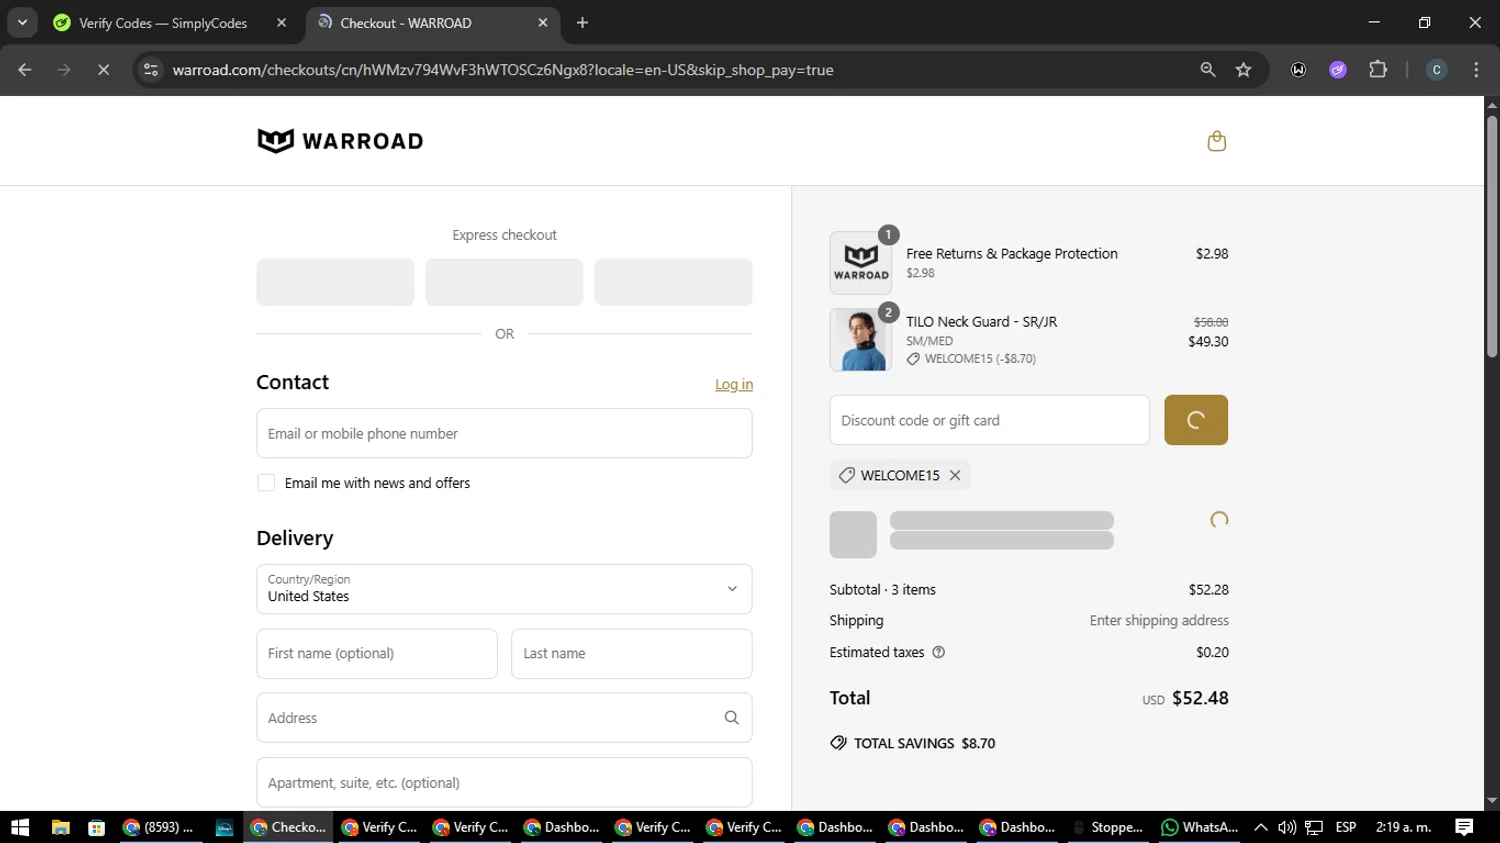Open the notifications action center
Screen dimensions: 1500x843
pyautogui.click(x=1464, y=827)
